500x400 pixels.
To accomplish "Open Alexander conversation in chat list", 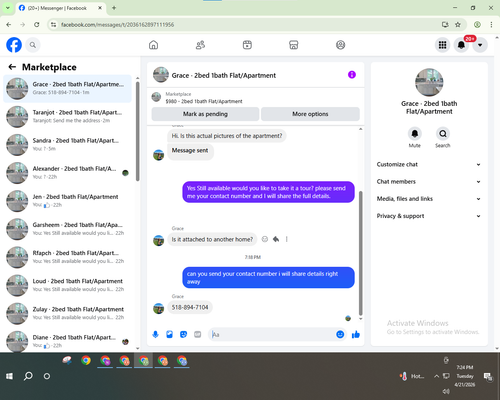I will [67, 173].
